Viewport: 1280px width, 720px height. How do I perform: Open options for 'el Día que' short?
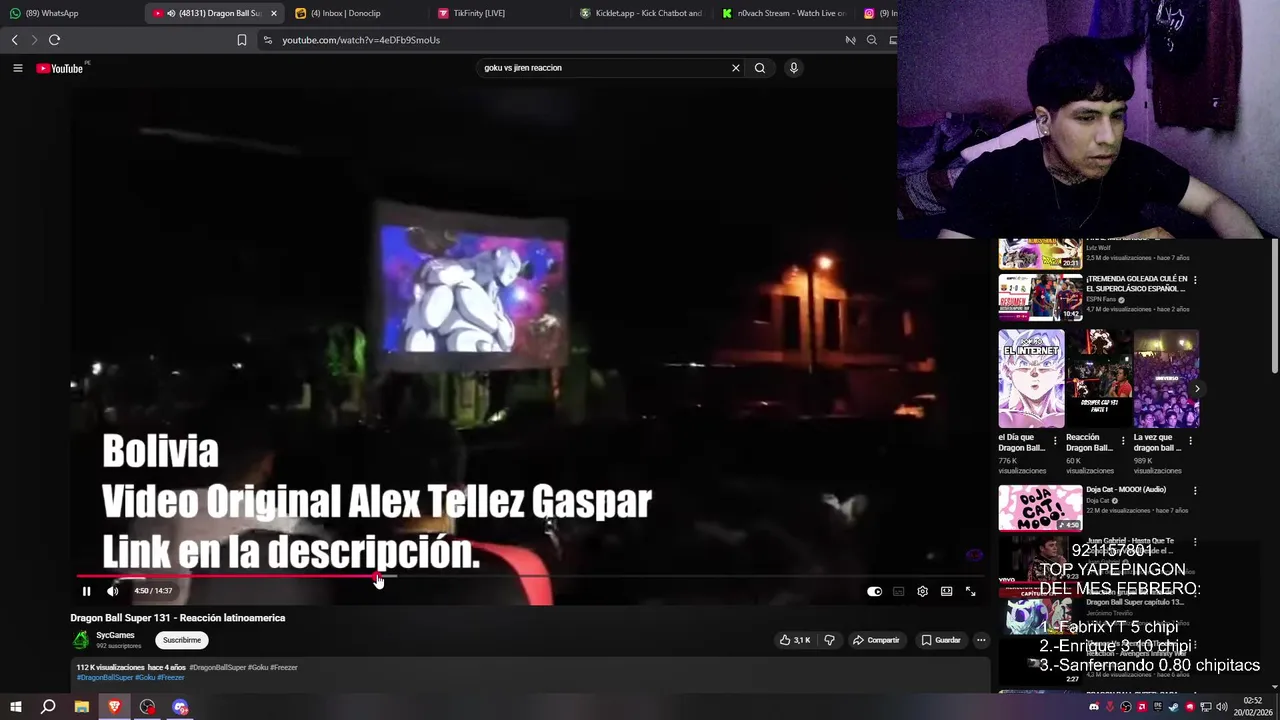pos(1055,440)
